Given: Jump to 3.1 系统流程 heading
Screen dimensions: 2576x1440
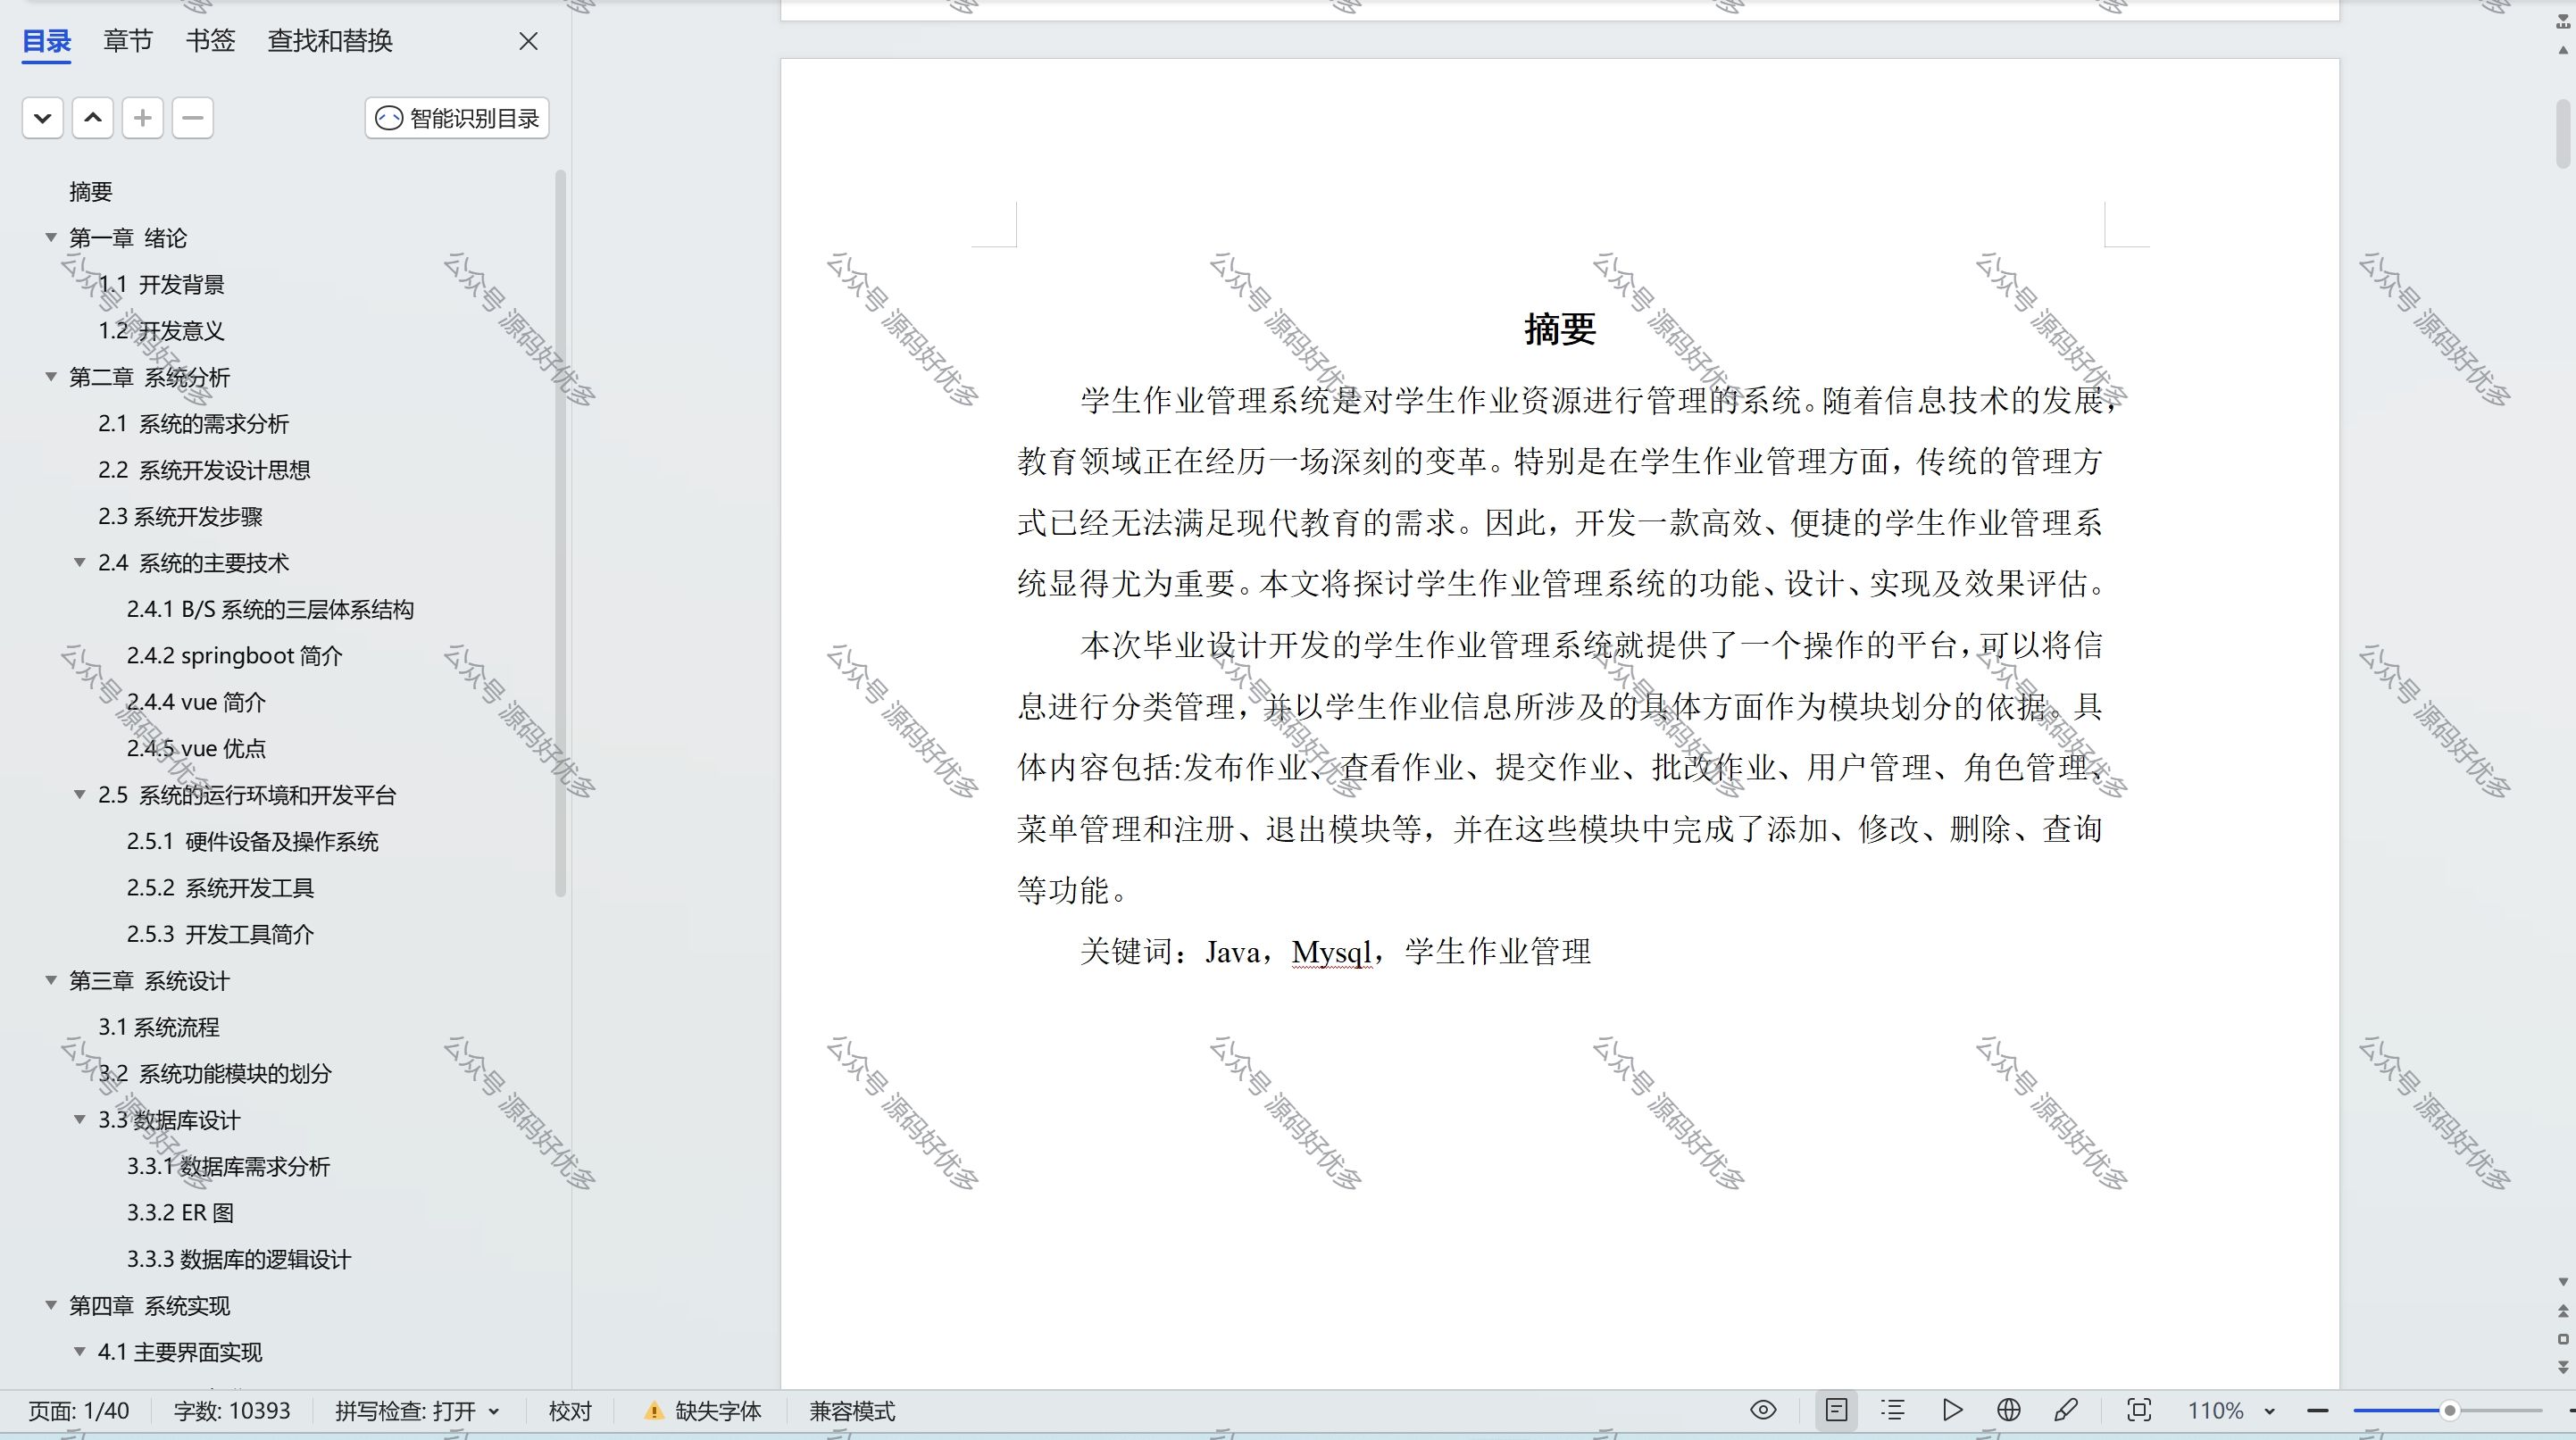Looking at the screenshot, I should (x=158, y=1027).
